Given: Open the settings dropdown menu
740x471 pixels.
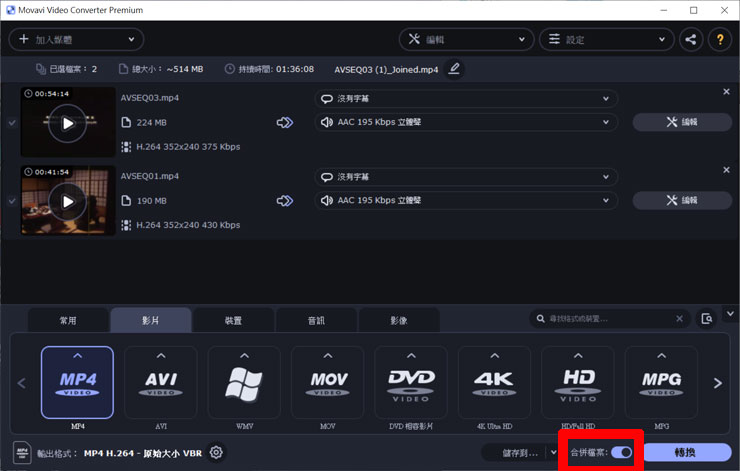Looking at the screenshot, I should tap(606, 39).
